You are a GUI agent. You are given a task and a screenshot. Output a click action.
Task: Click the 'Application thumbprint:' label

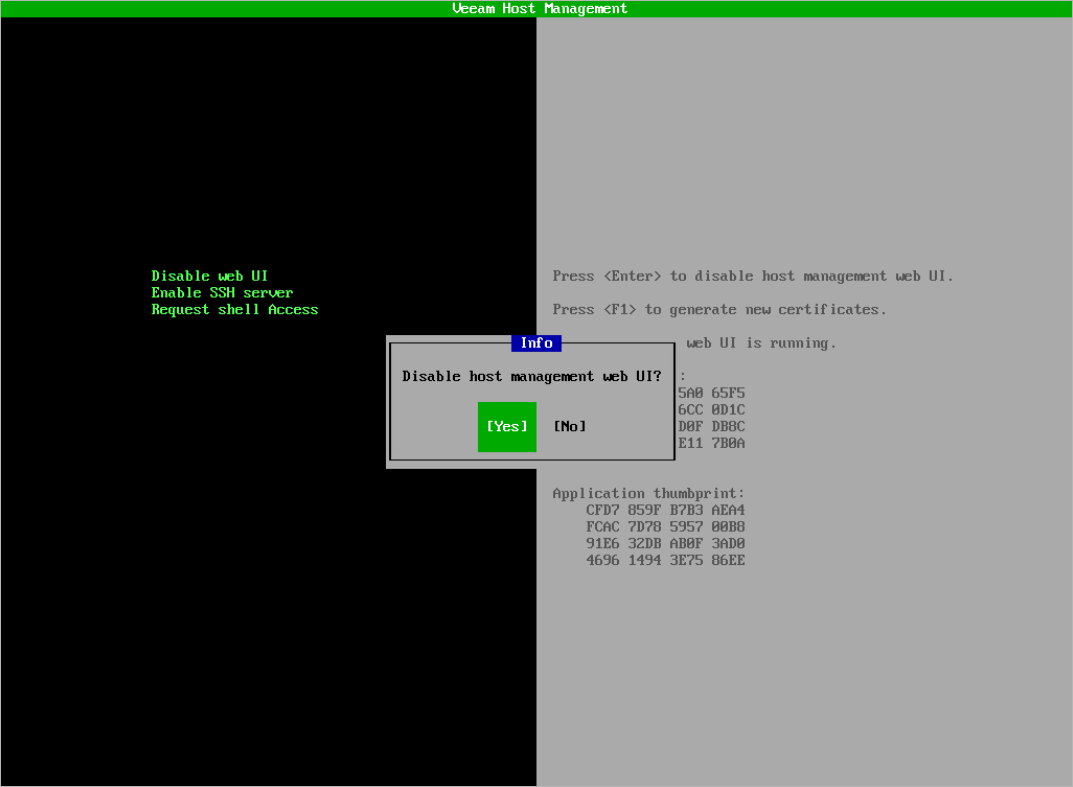tap(648, 493)
